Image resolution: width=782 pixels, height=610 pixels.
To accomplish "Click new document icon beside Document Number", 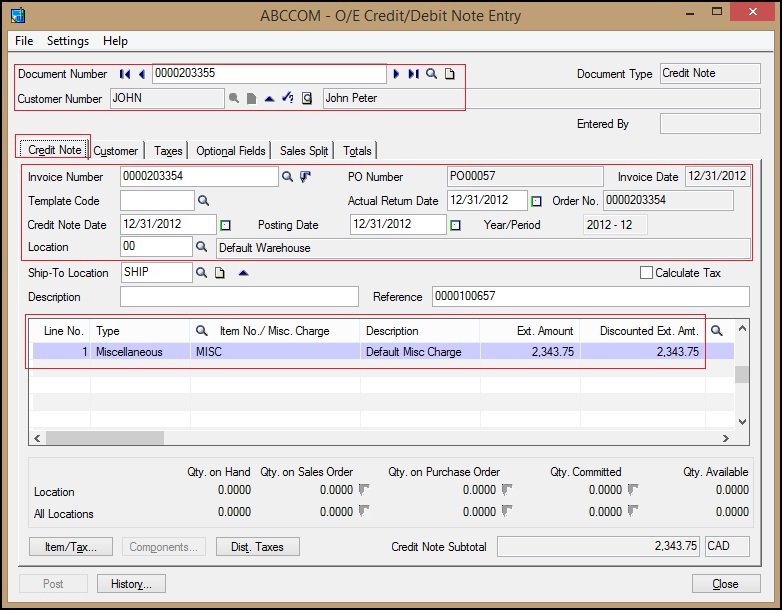I will (x=450, y=74).
